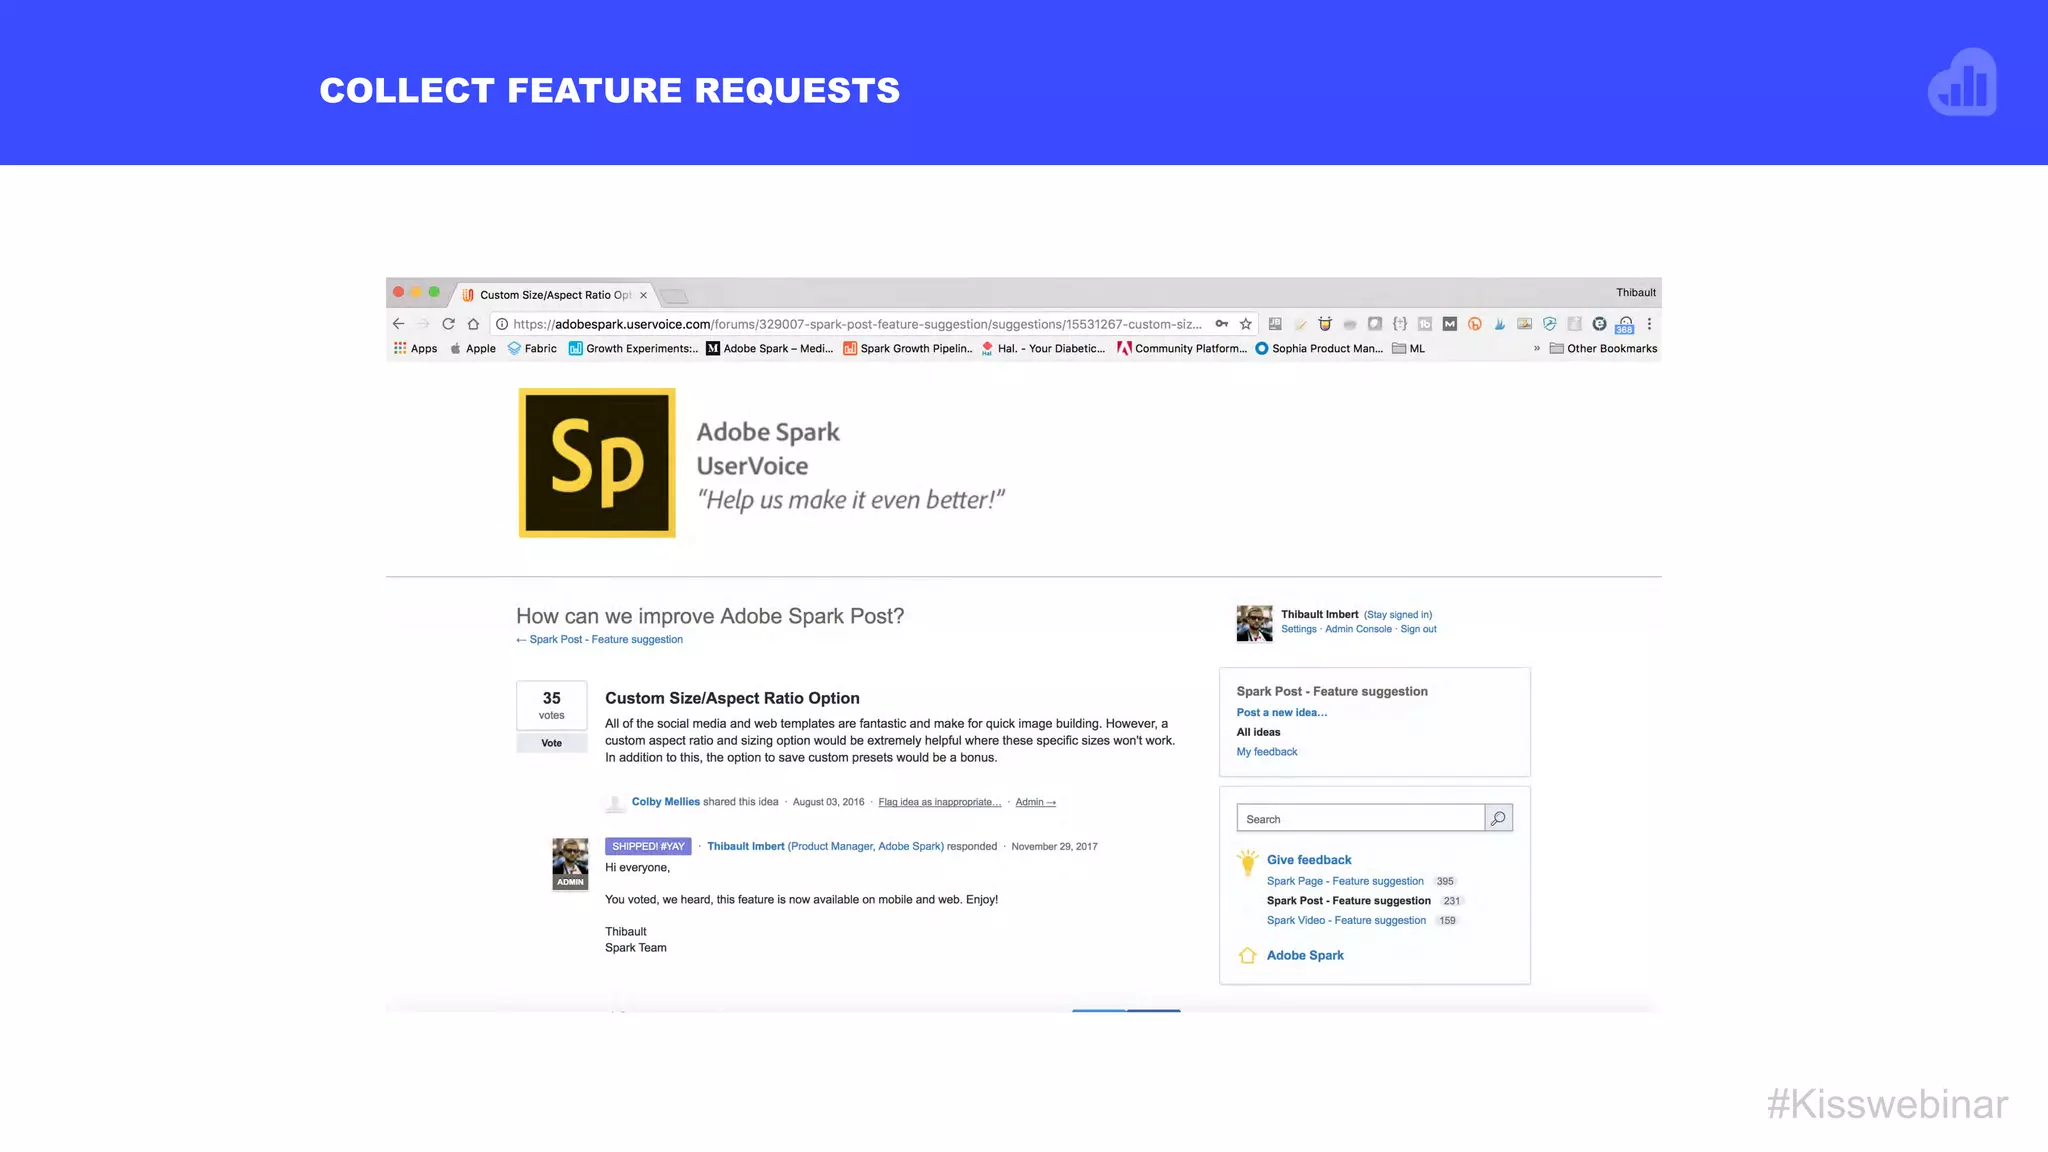The width and height of the screenshot is (2048, 1152).
Task: Open the Settings link
Action: (x=1299, y=629)
